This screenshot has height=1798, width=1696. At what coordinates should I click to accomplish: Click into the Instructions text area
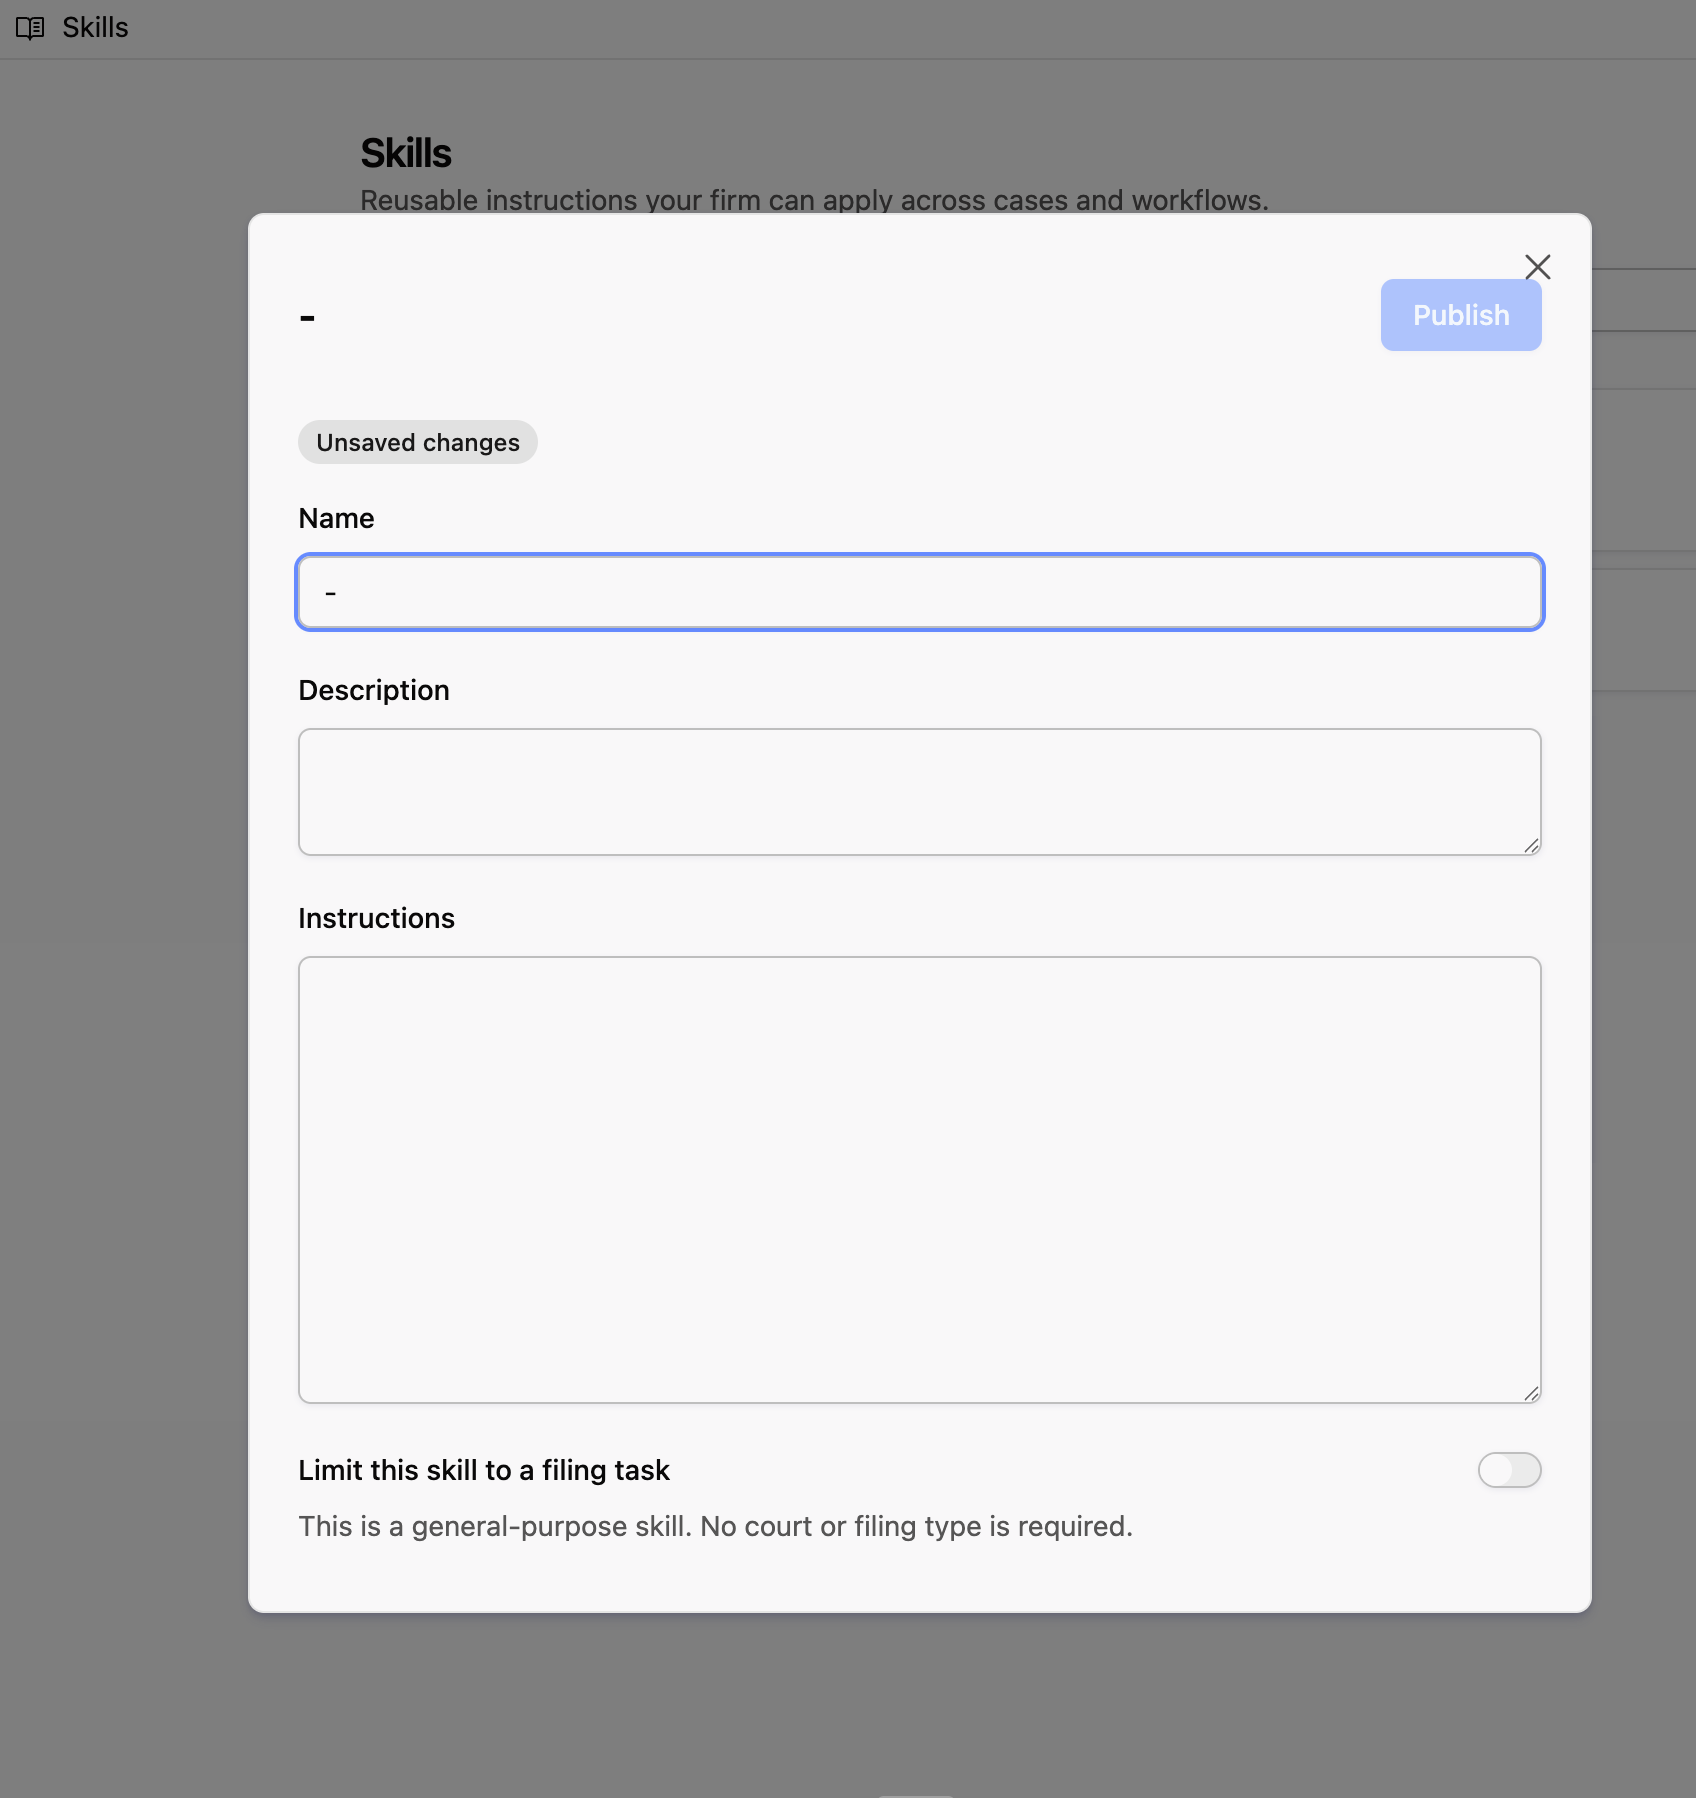pos(919,1180)
